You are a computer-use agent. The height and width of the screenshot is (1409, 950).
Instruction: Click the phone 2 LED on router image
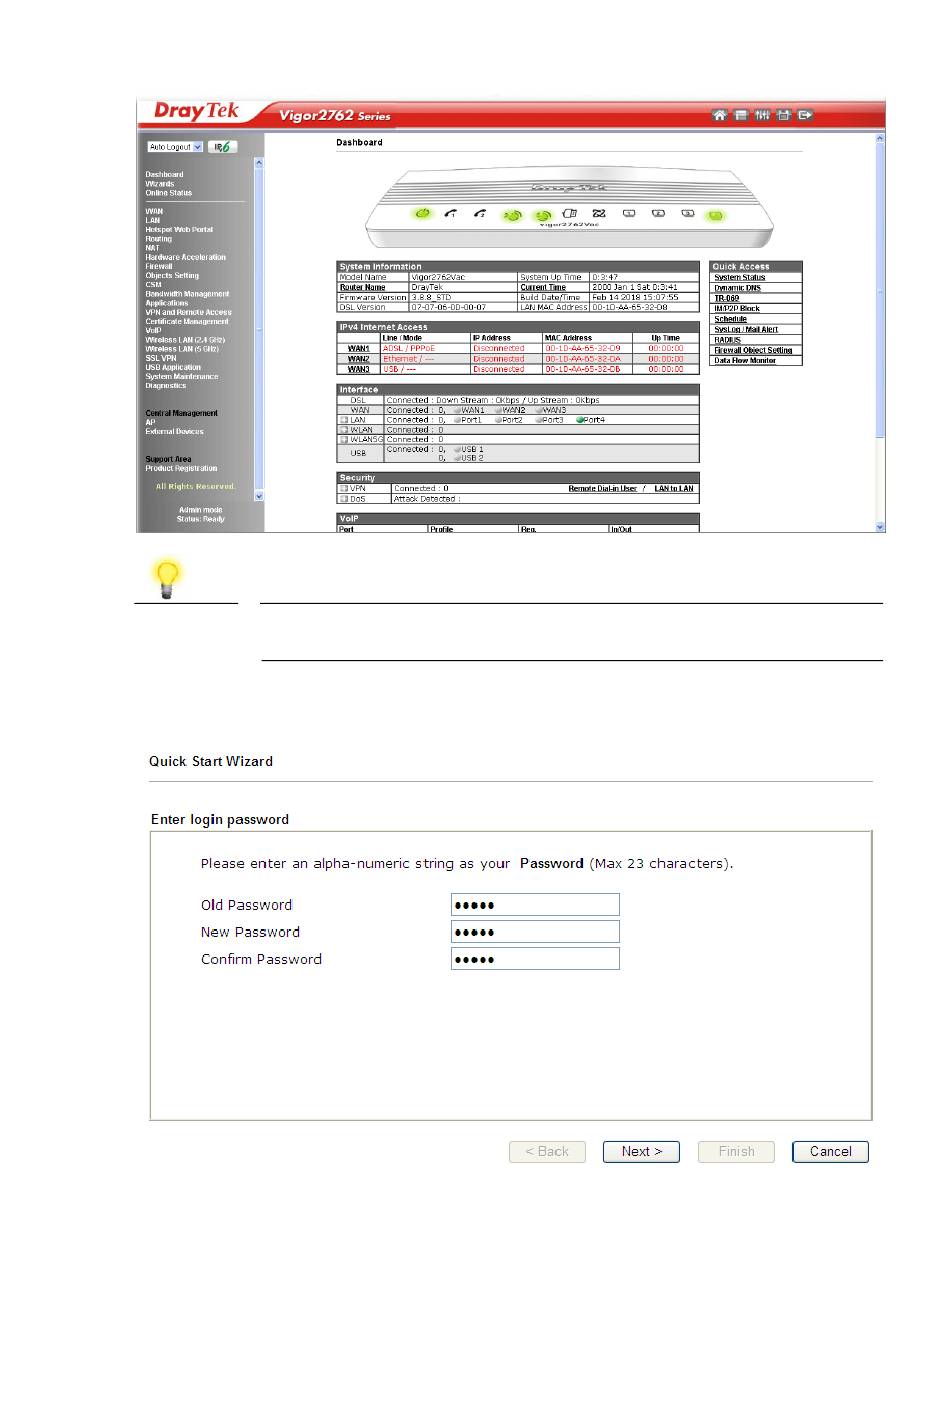tap(480, 213)
